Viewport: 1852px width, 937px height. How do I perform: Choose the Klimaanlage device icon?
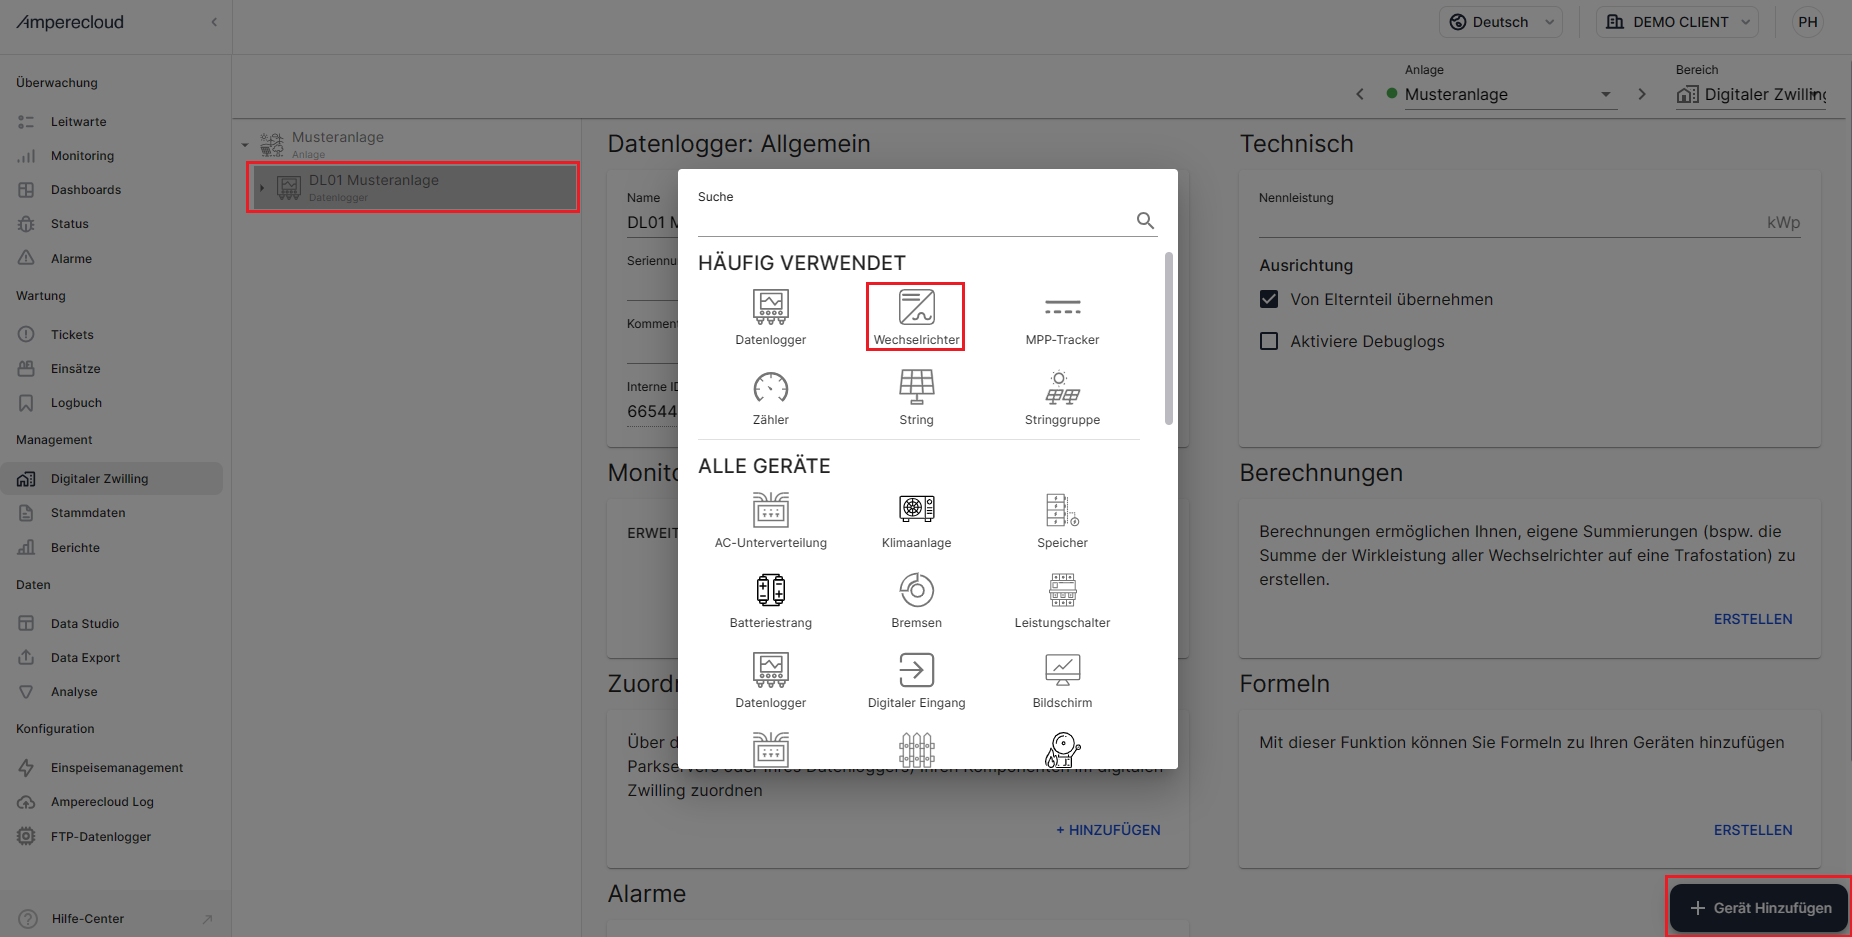point(916,510)
